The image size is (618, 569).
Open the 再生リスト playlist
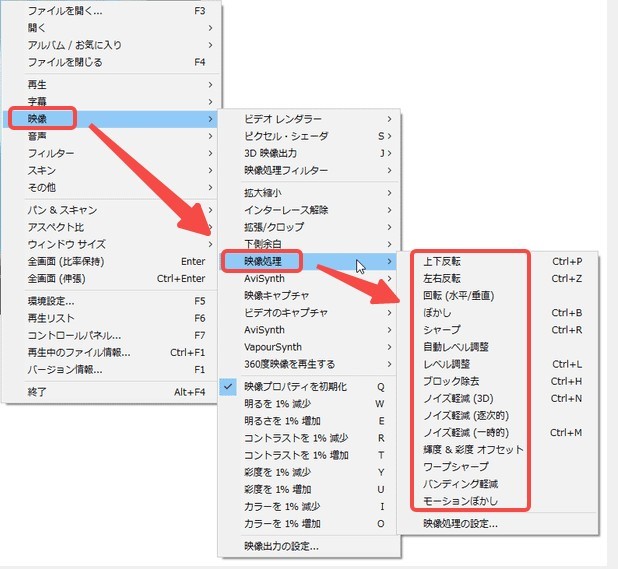tap(110, 318)
